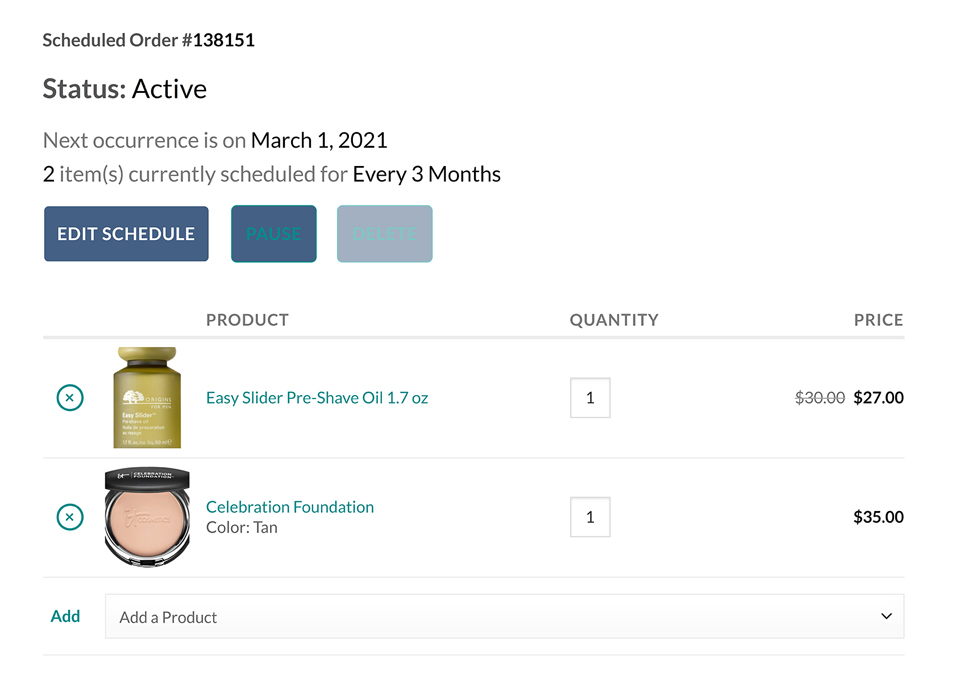Pause the scheduled order
The width and height of the screenshot is (960, 681).
(x=274, y=234)
